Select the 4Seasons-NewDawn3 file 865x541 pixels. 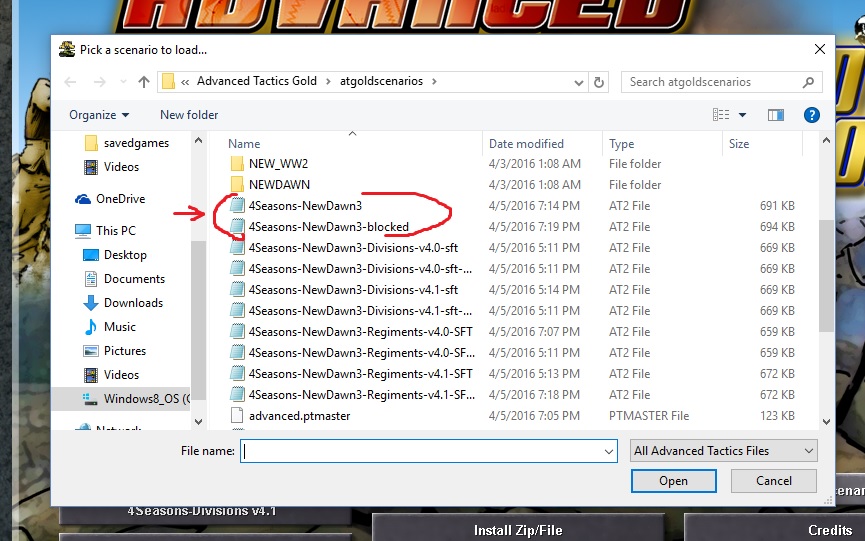pos(305,206)
